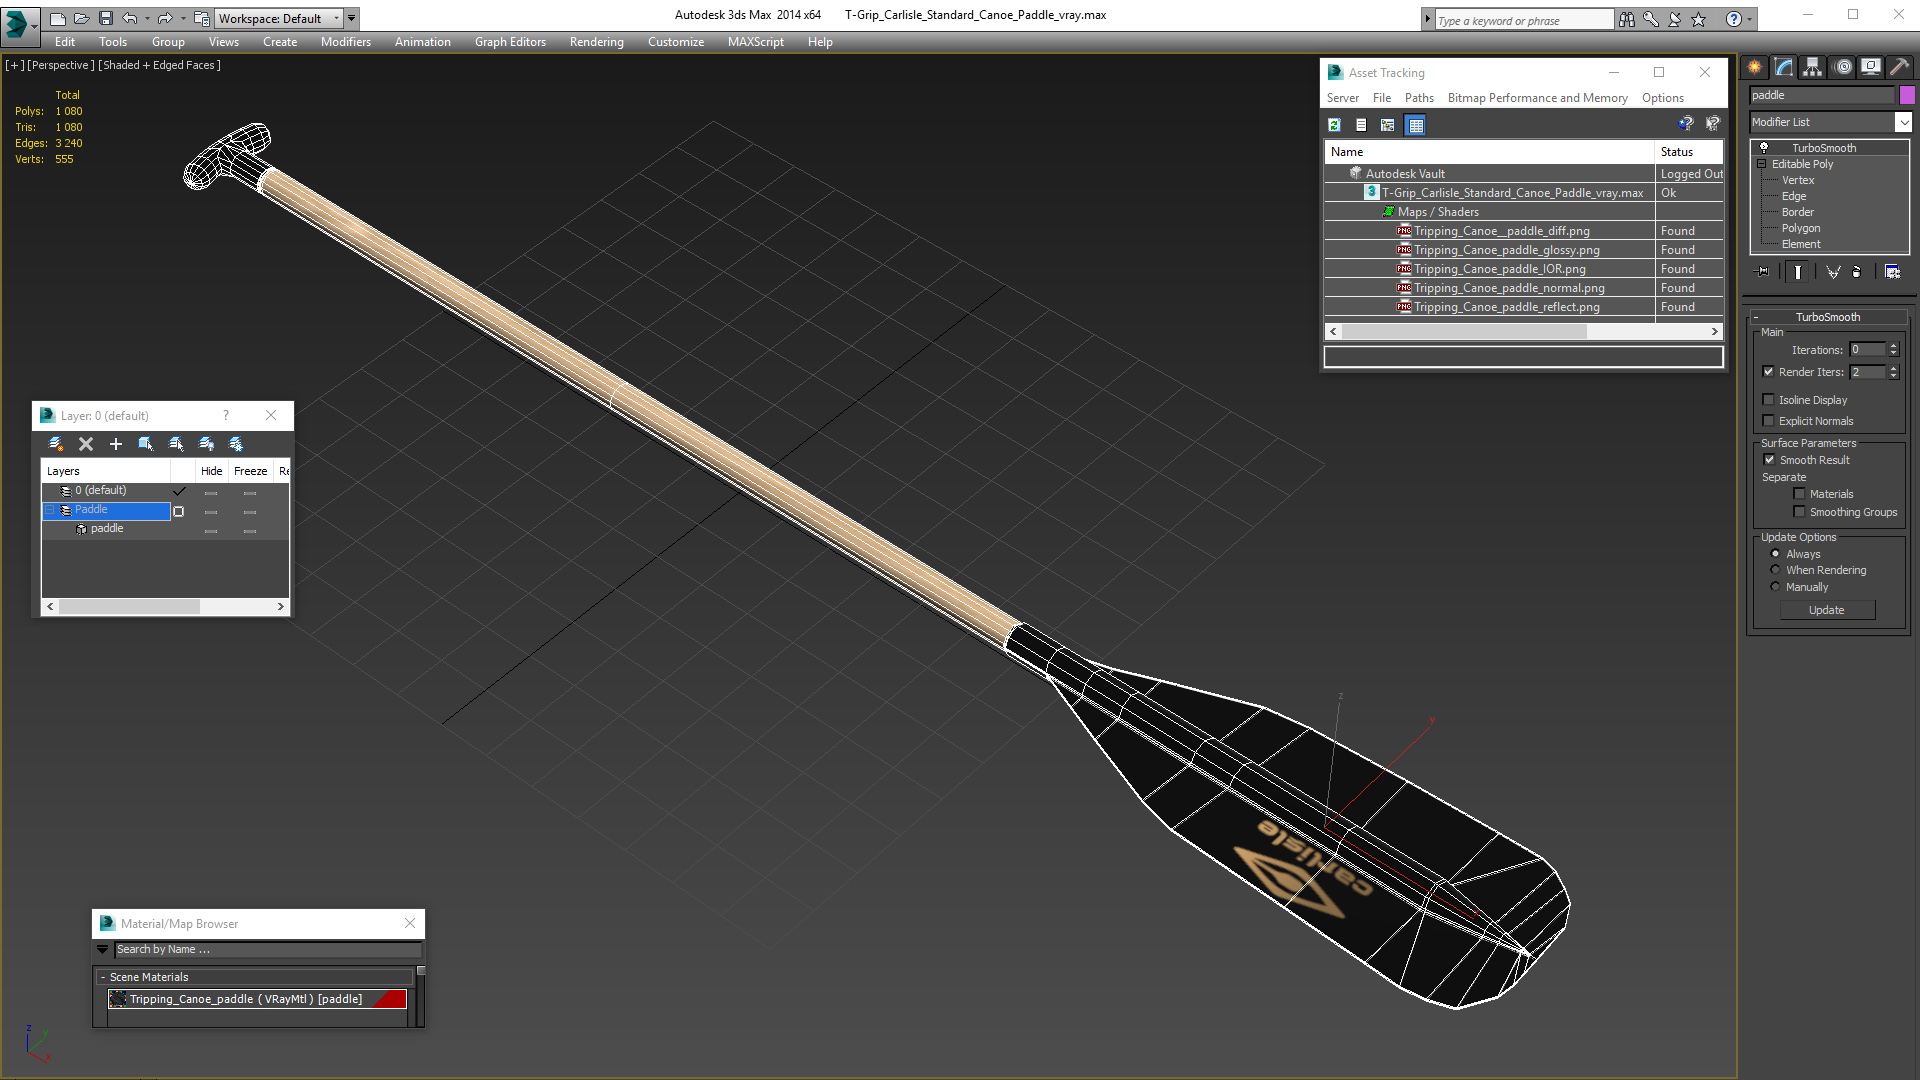
Task: Collapse the TurboSmooth rollout
Action: (x=1755, y=317)
